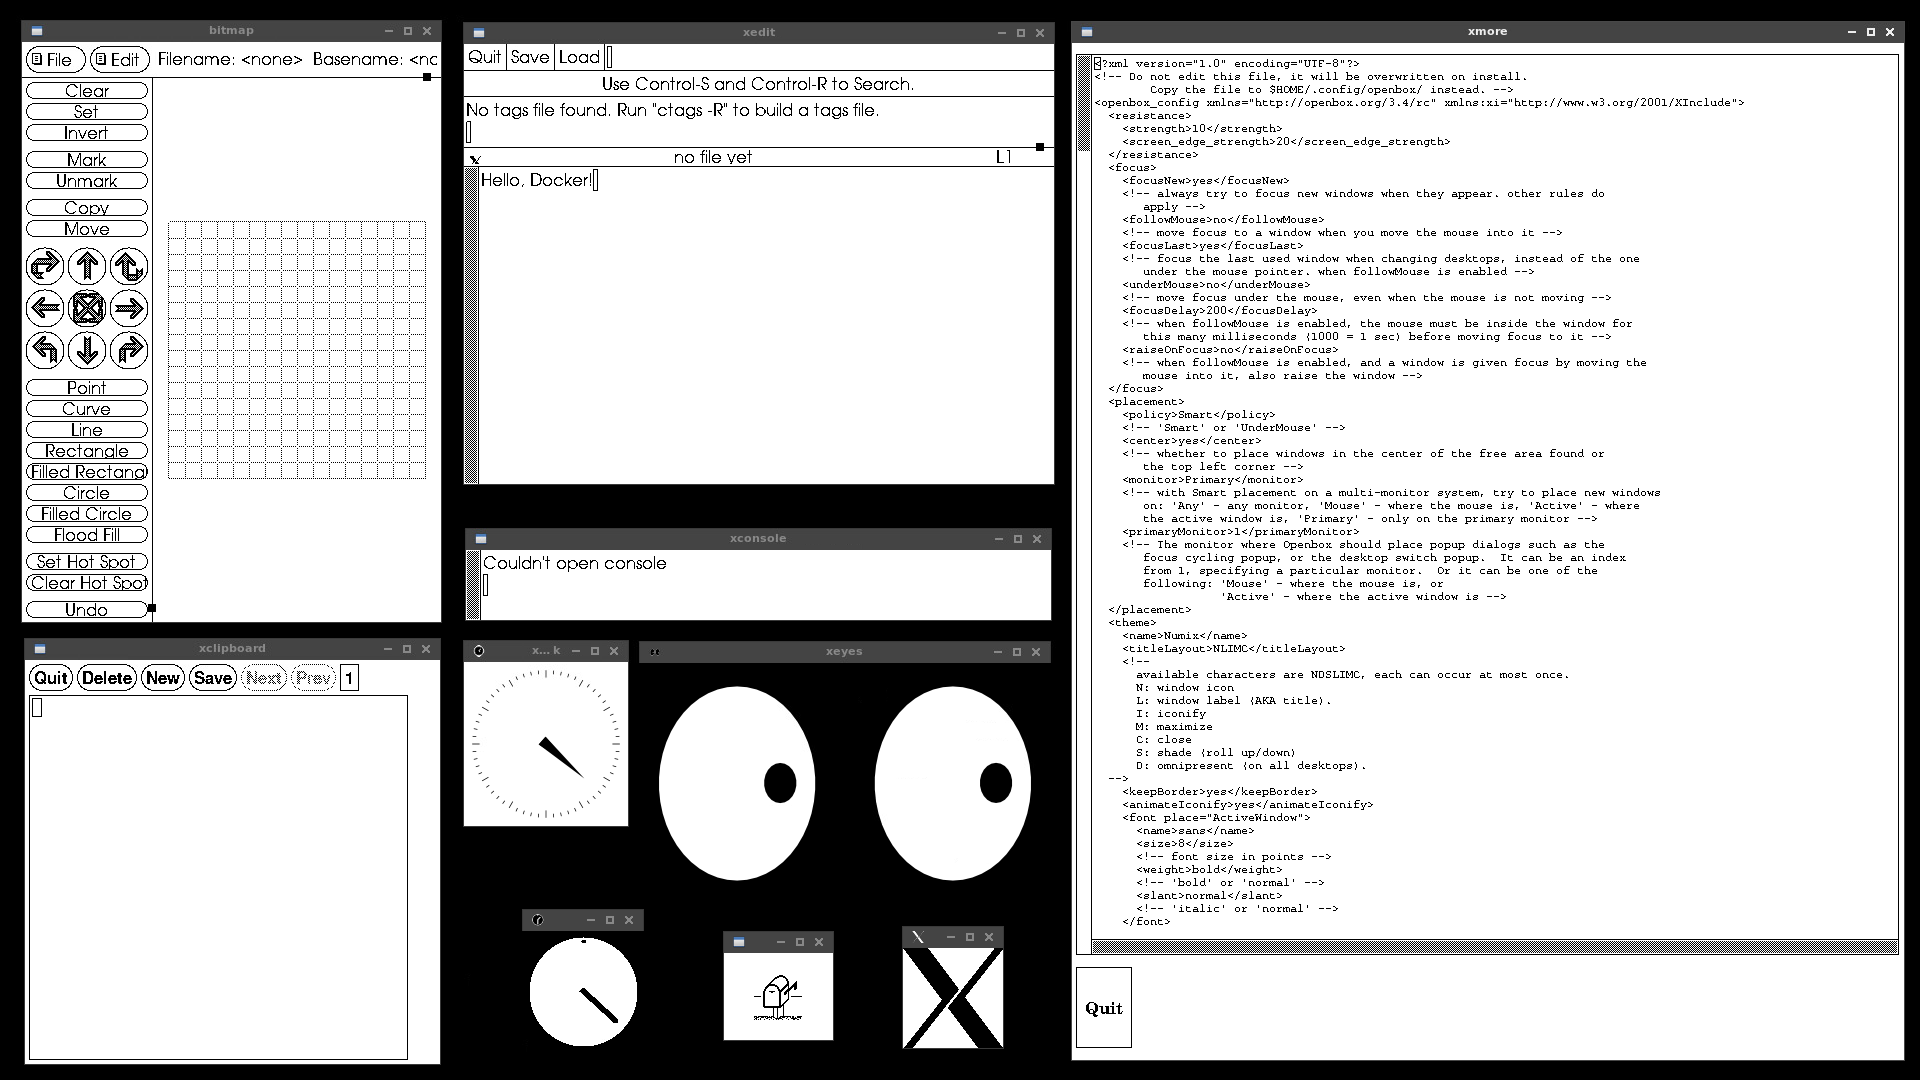Click the rotate right arrow icon
Viewport: 1920px width, 1080px height.
[x=129, y=350]
